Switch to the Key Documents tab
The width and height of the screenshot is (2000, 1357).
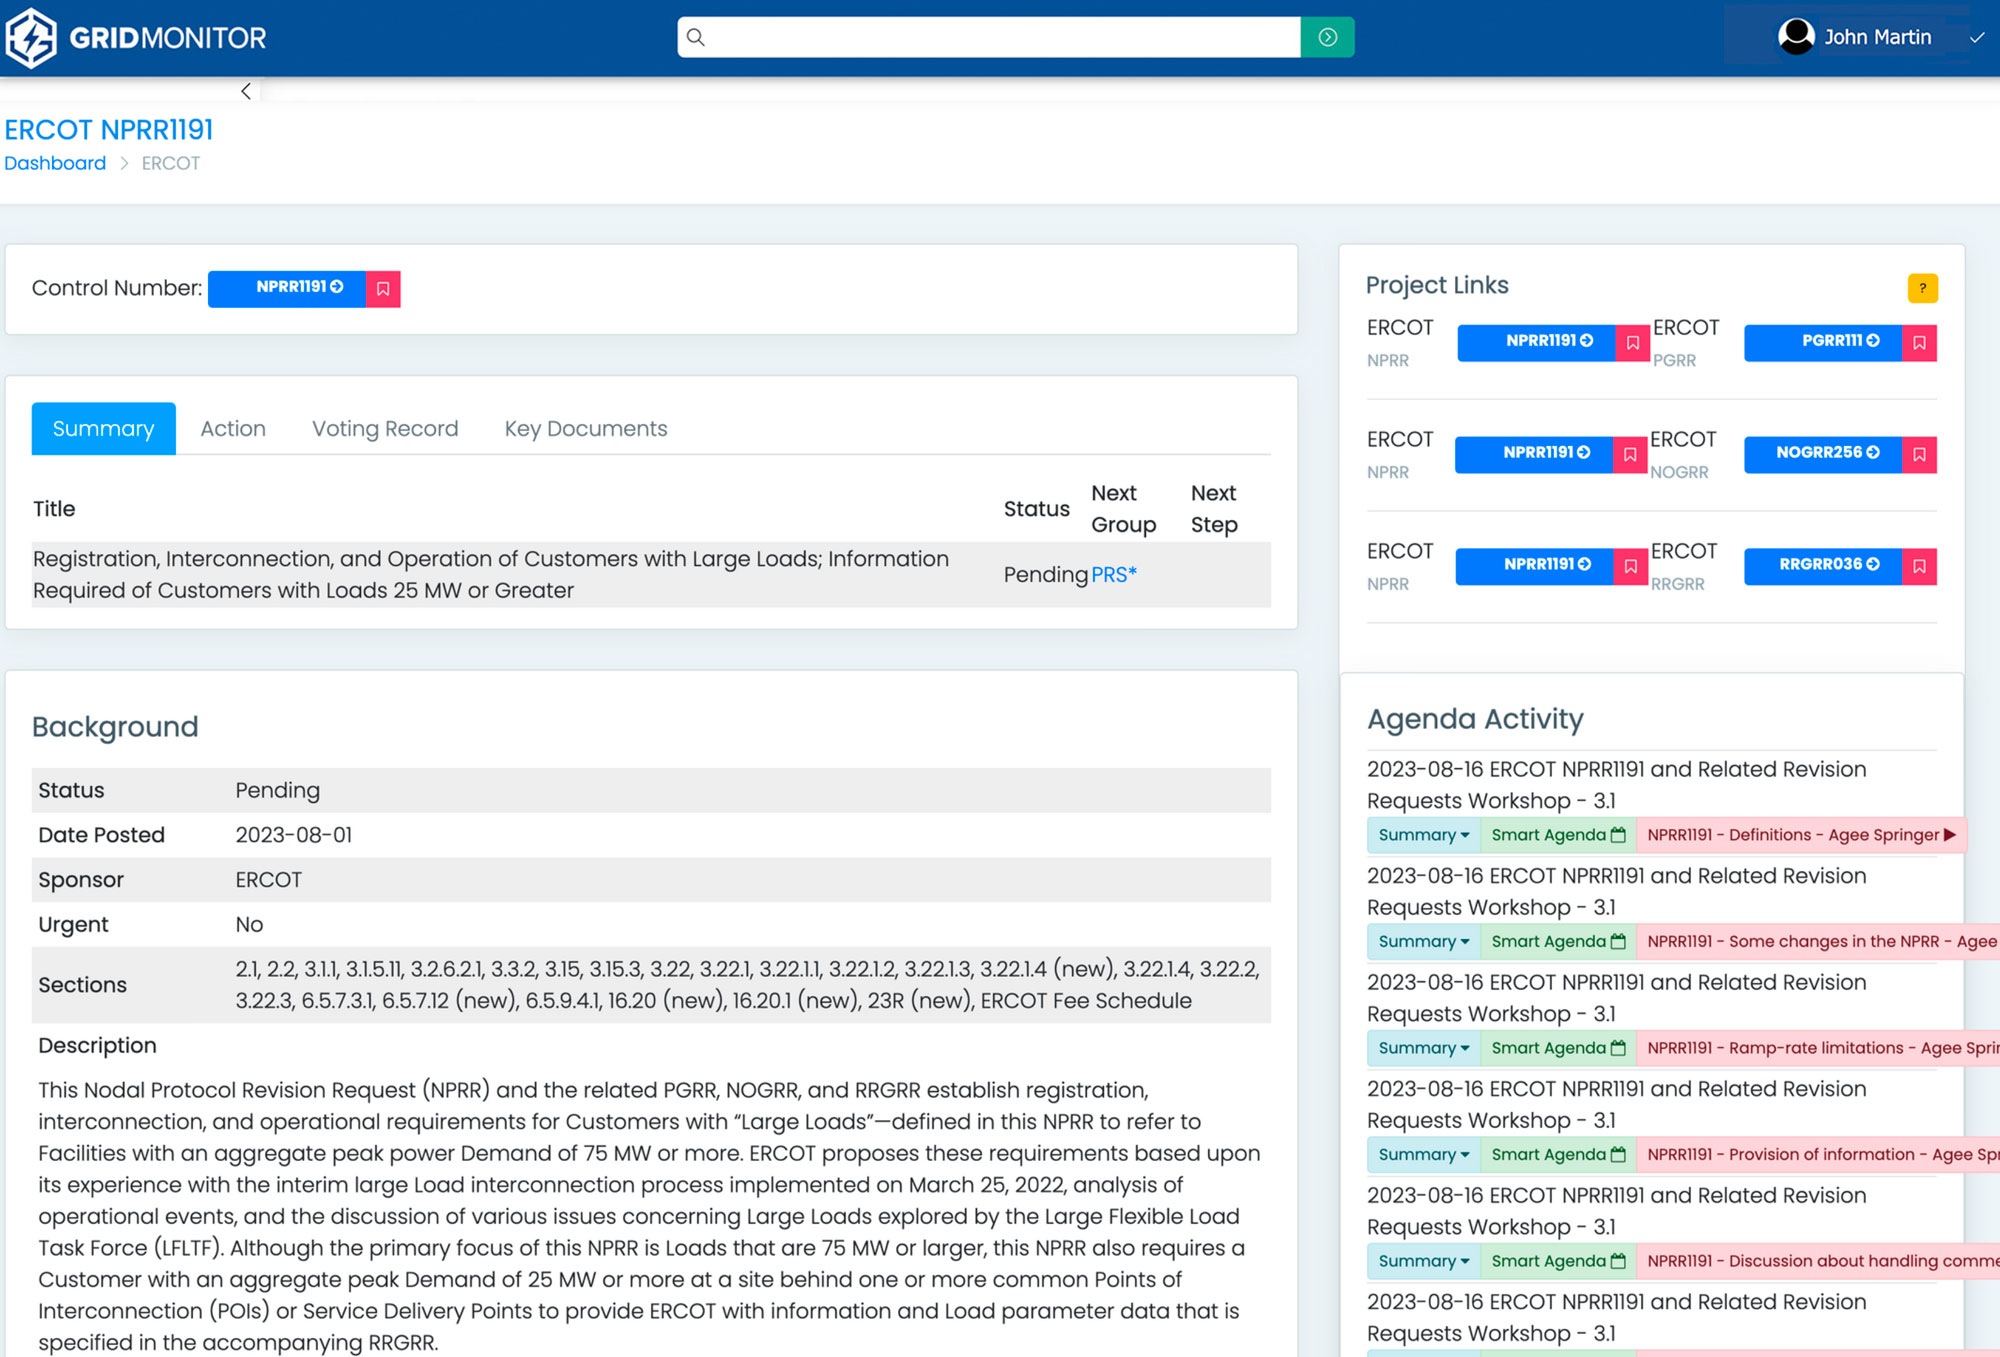(586, 429)
